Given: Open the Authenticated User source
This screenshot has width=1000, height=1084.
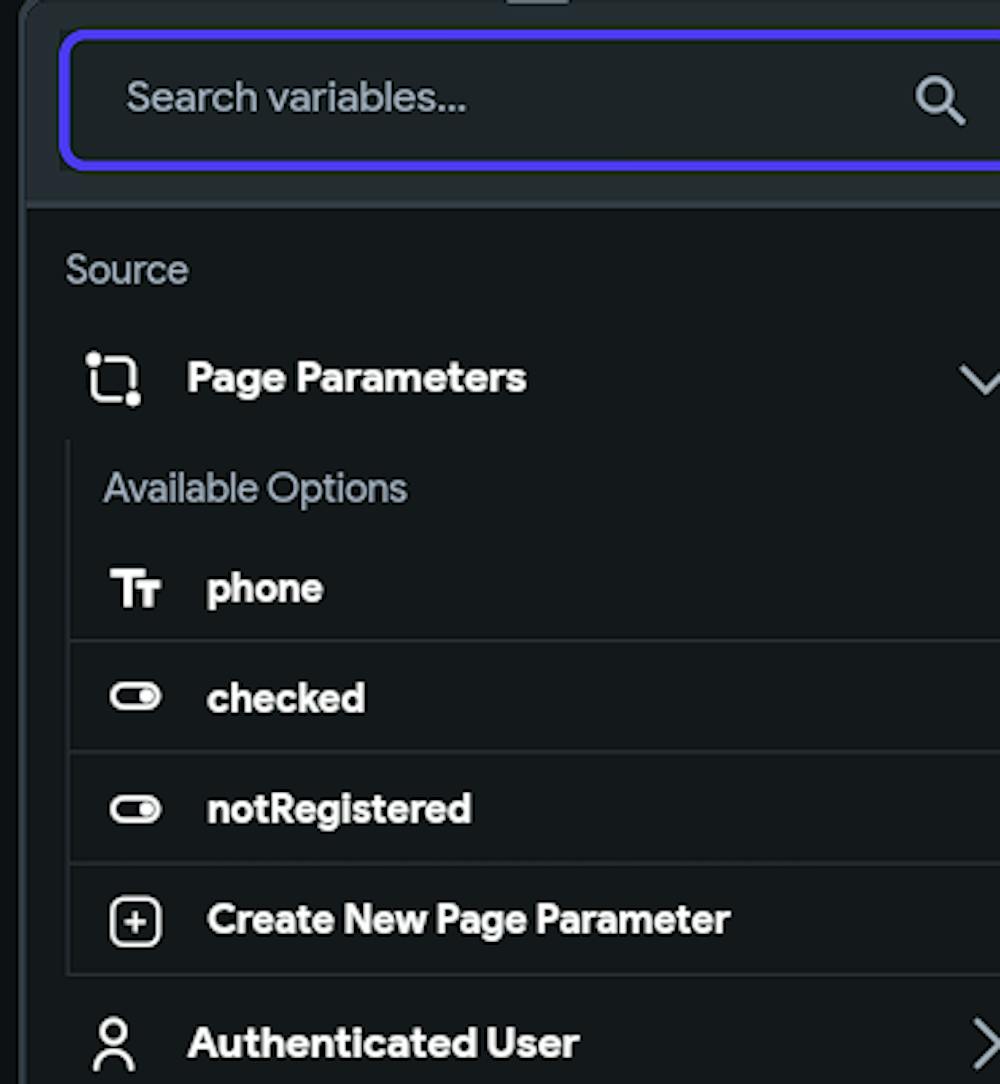Looking at the screenshot, I should click(x=383, y=1044).
